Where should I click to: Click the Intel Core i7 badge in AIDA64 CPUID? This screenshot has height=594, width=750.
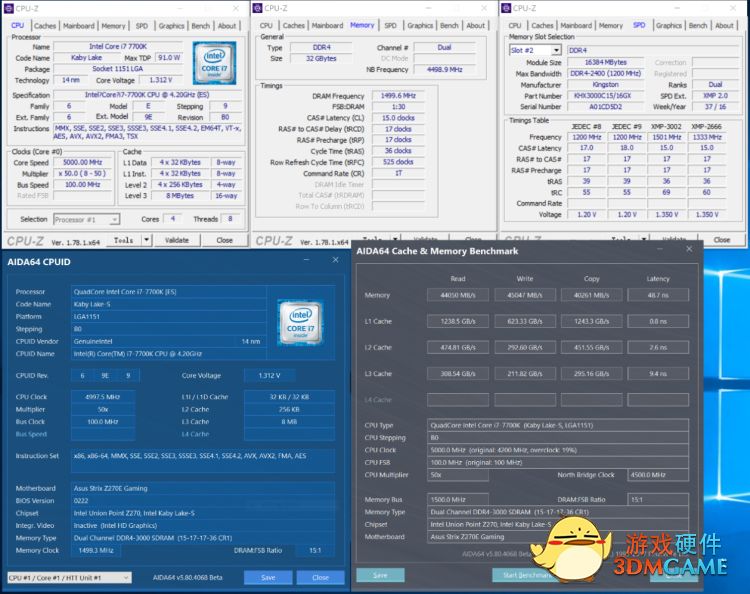coord(300,323)
